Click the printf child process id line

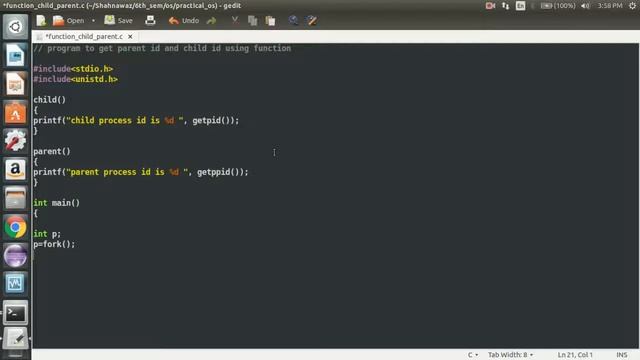(136, 120)
